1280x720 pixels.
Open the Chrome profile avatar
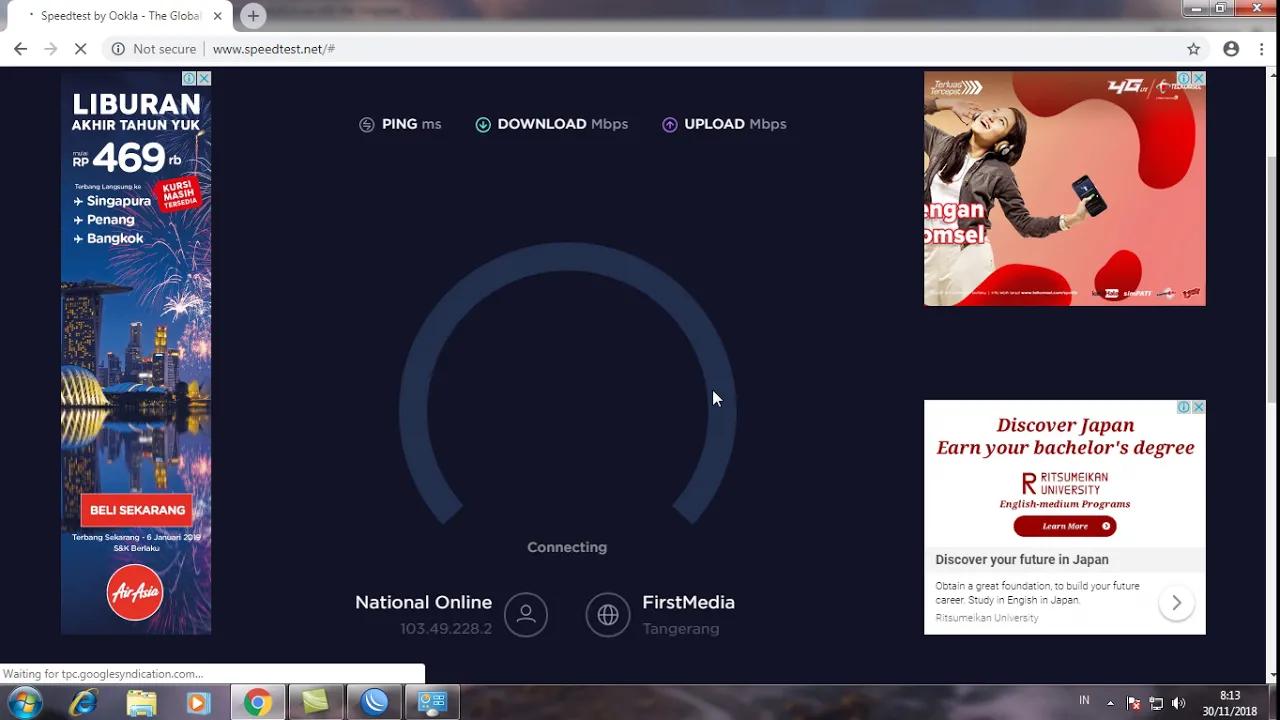[1231, 49]
